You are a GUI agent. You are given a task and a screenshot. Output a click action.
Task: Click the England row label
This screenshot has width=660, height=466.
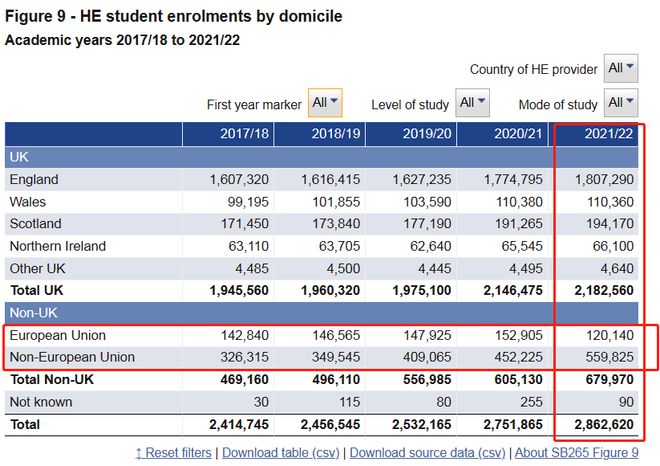(x=34, y=180)
